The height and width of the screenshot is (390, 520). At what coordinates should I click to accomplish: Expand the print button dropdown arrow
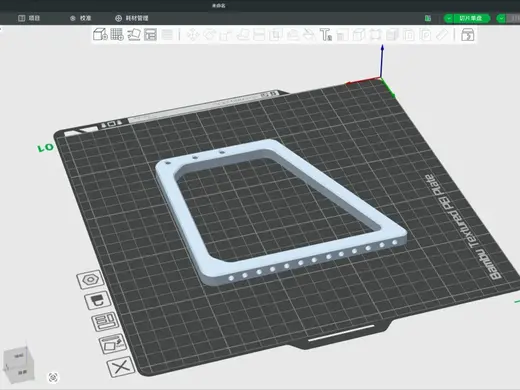[501, 18]
